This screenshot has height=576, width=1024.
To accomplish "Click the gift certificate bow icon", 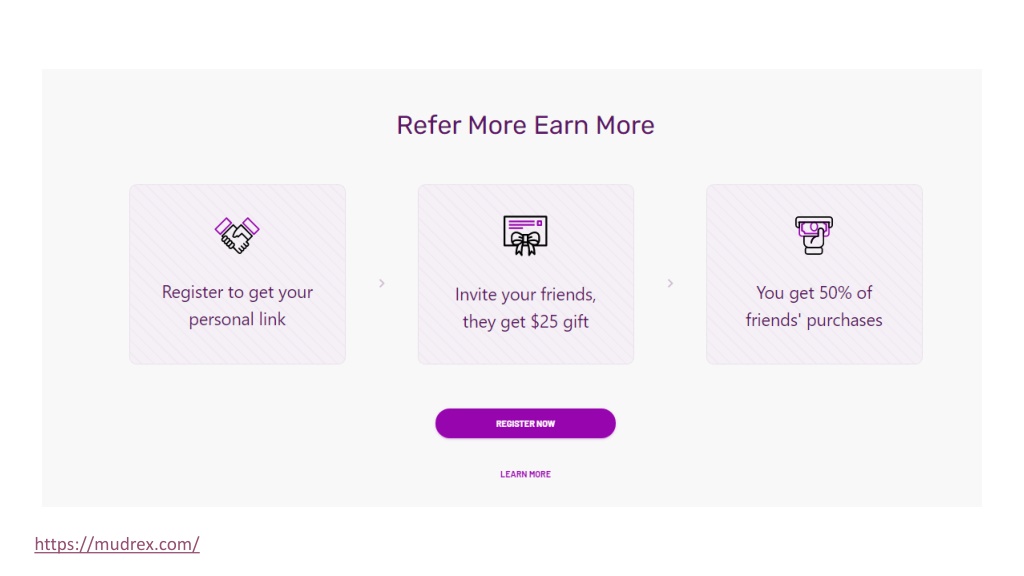I will tap(525, 235).
